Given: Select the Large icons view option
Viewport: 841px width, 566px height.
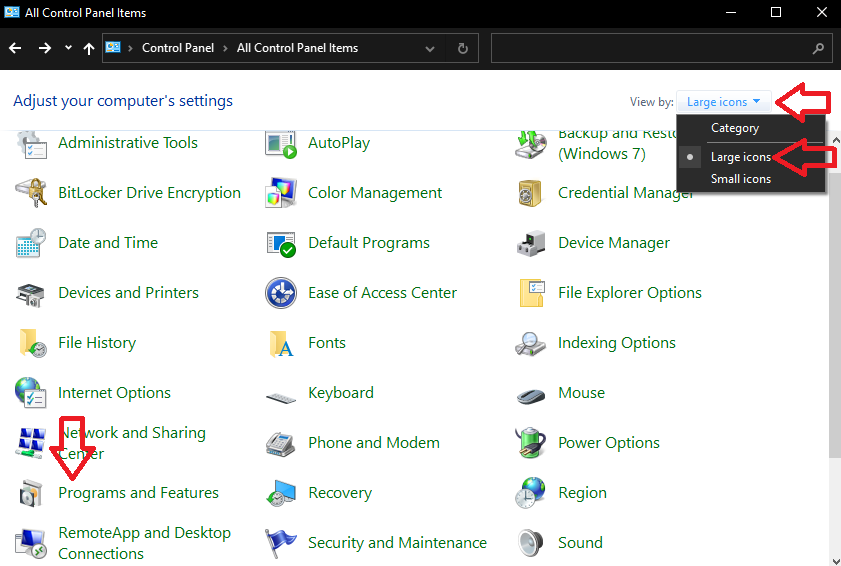Looking at the screenshot, I should pyautogui.click(x=740, y=157).
